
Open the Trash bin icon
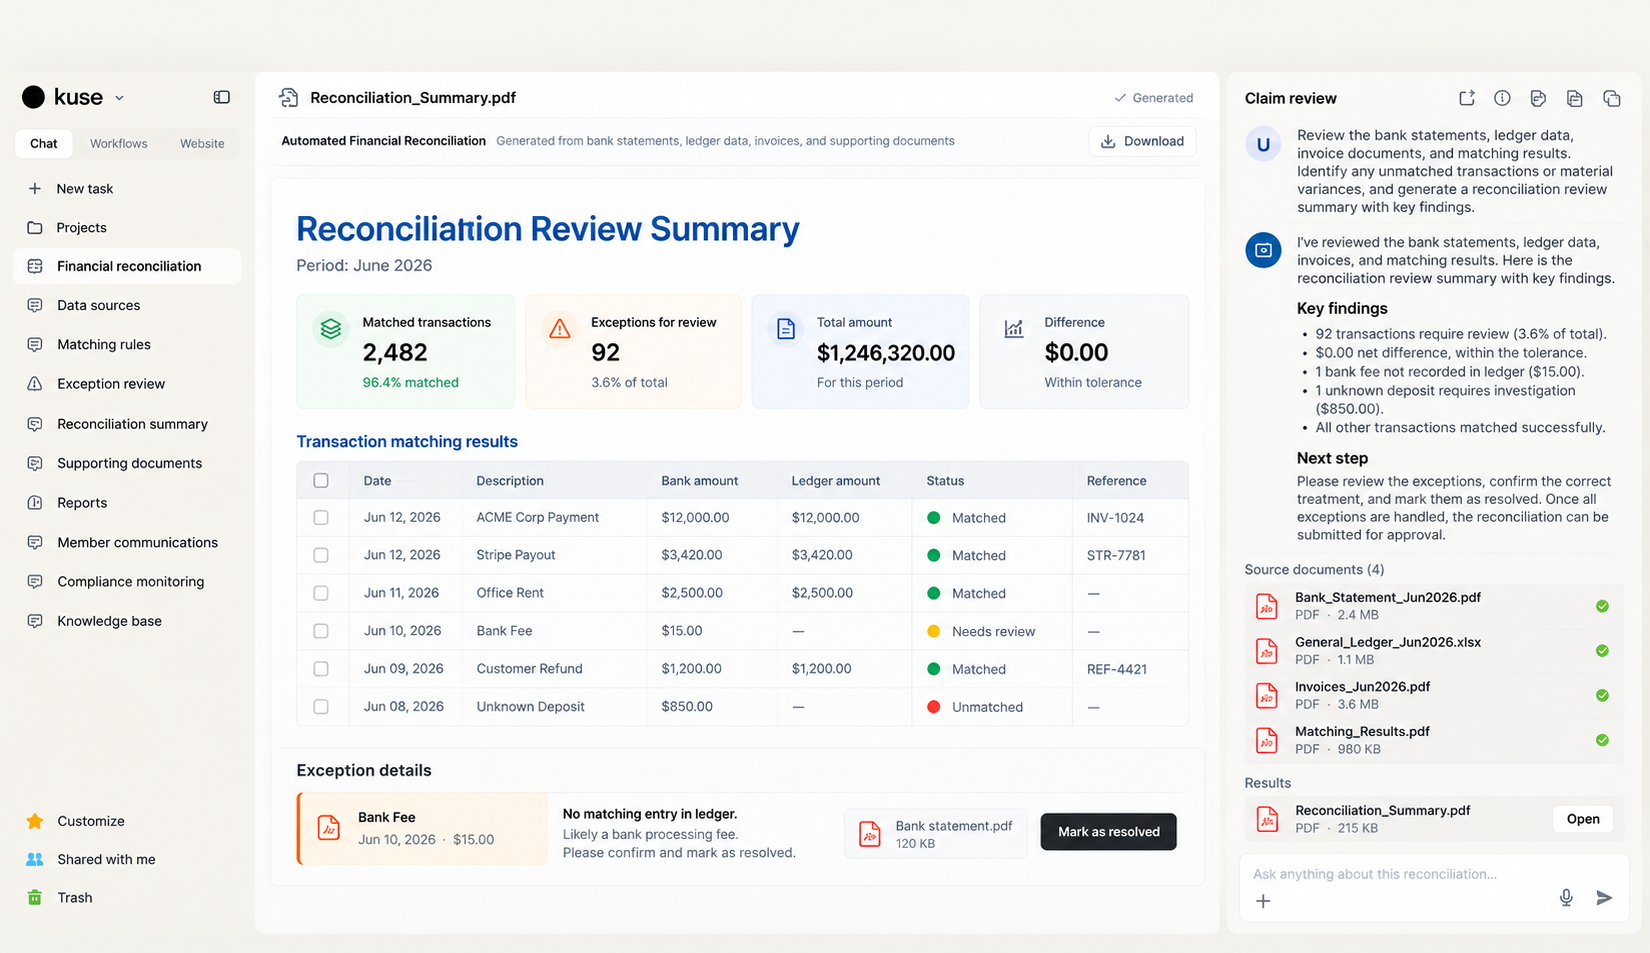[35, 897]
